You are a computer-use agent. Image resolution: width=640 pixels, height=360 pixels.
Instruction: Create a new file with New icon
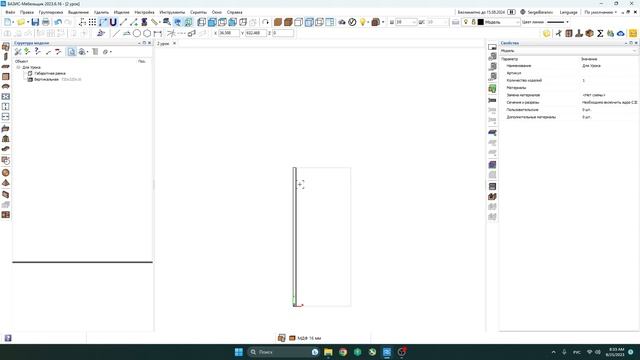pos(7,22)
